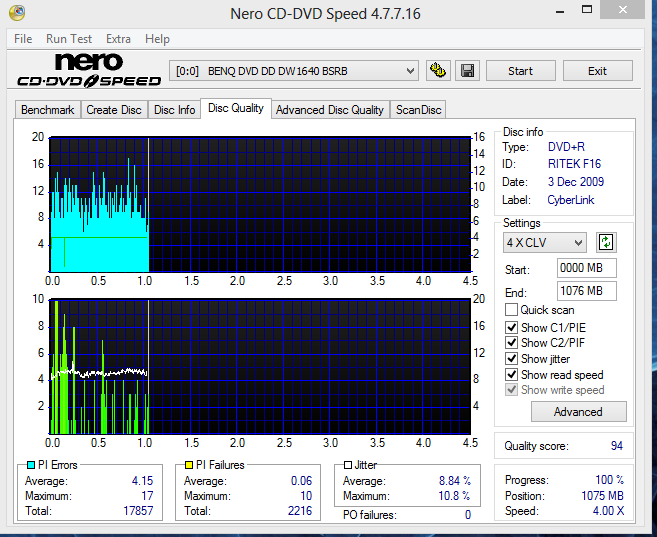This screenshot has width=657, height=537.
Task: Click the Jitter maximum 10.8 %
Action: (x=455, y=496)
